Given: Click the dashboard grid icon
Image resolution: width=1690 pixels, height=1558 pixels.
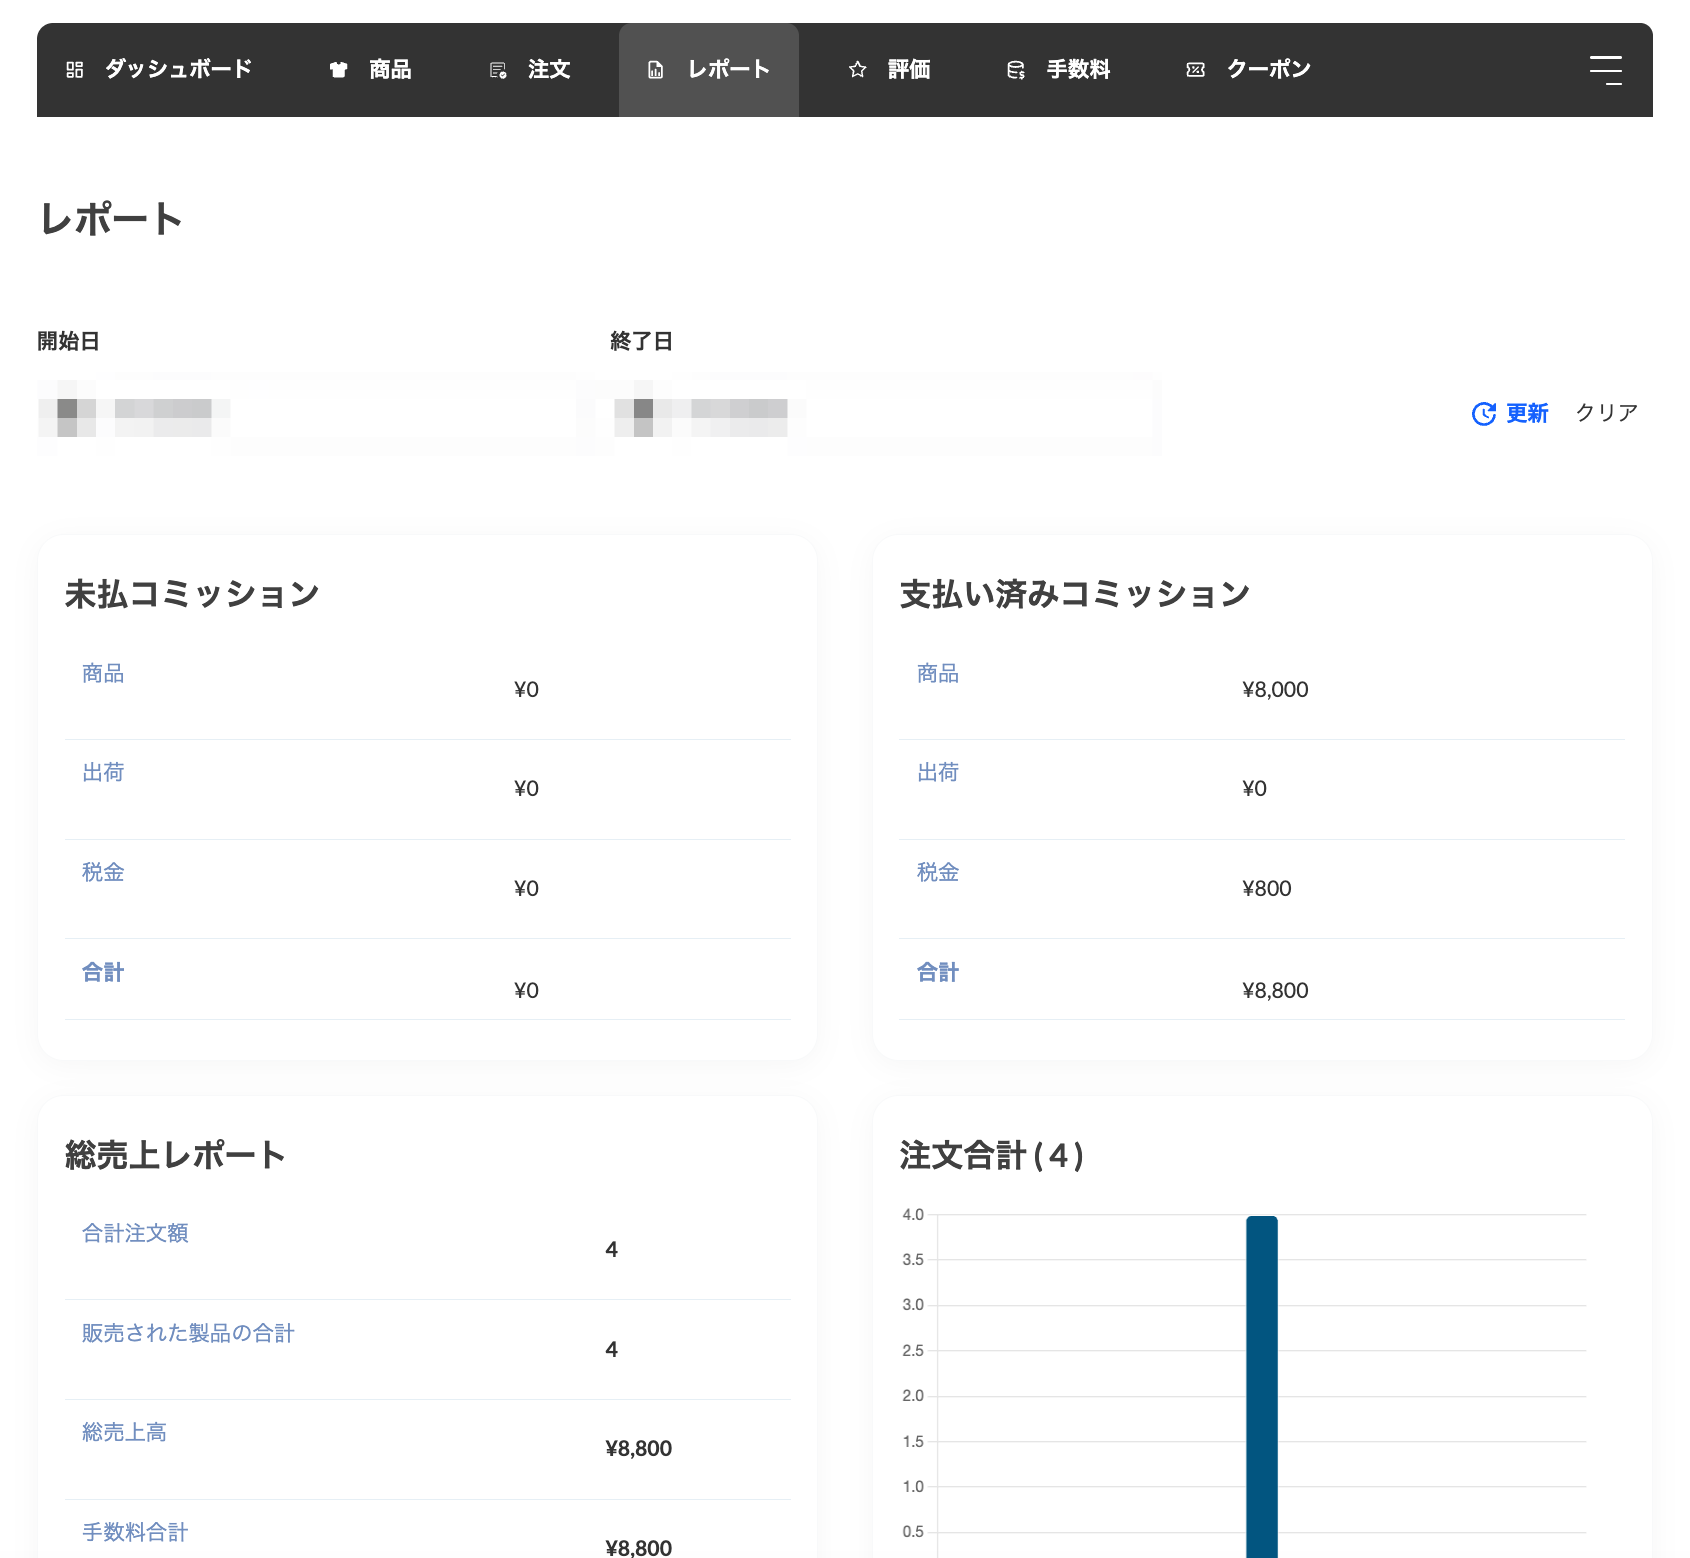Looking at the screenshot, I should point(75,70).
